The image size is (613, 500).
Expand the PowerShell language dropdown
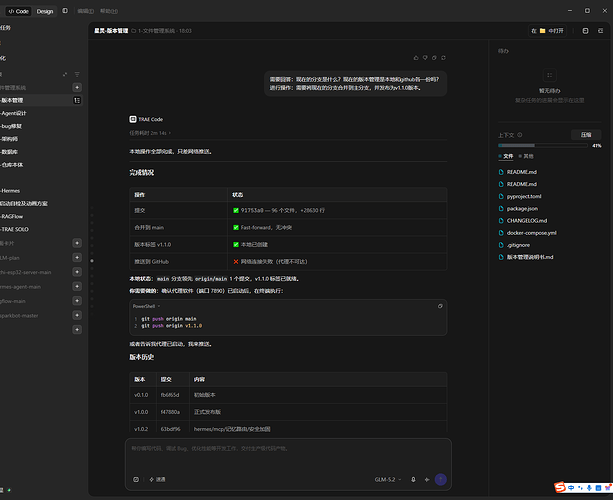[147, 306]
